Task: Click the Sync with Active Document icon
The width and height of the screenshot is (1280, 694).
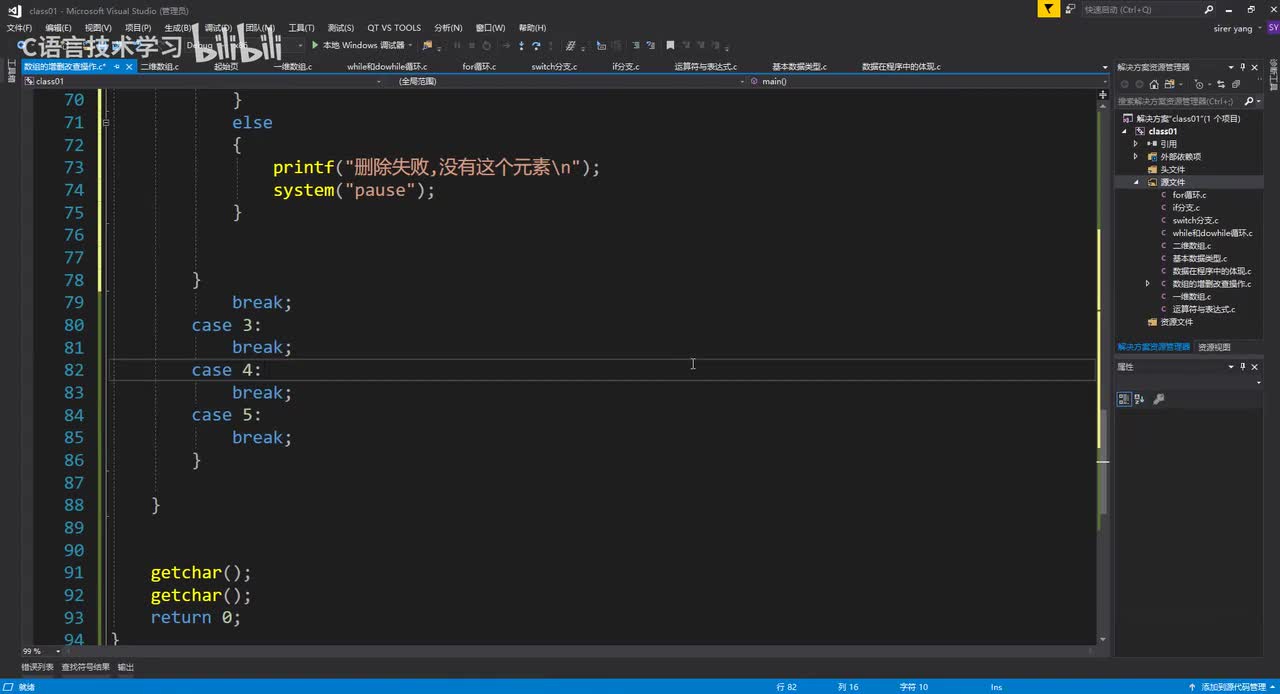Action: point(1220,84)
